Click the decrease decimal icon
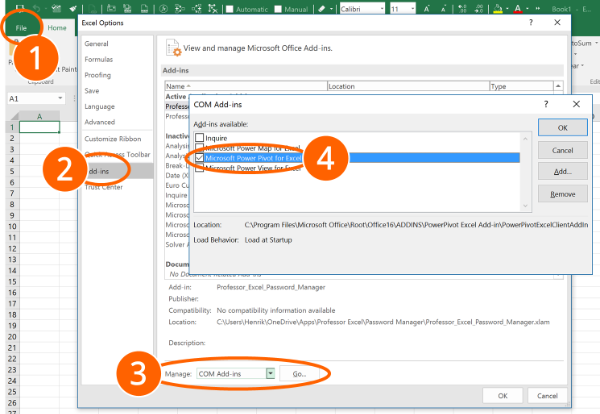Screen dimensions: 600x414 [x=479, y=8]
